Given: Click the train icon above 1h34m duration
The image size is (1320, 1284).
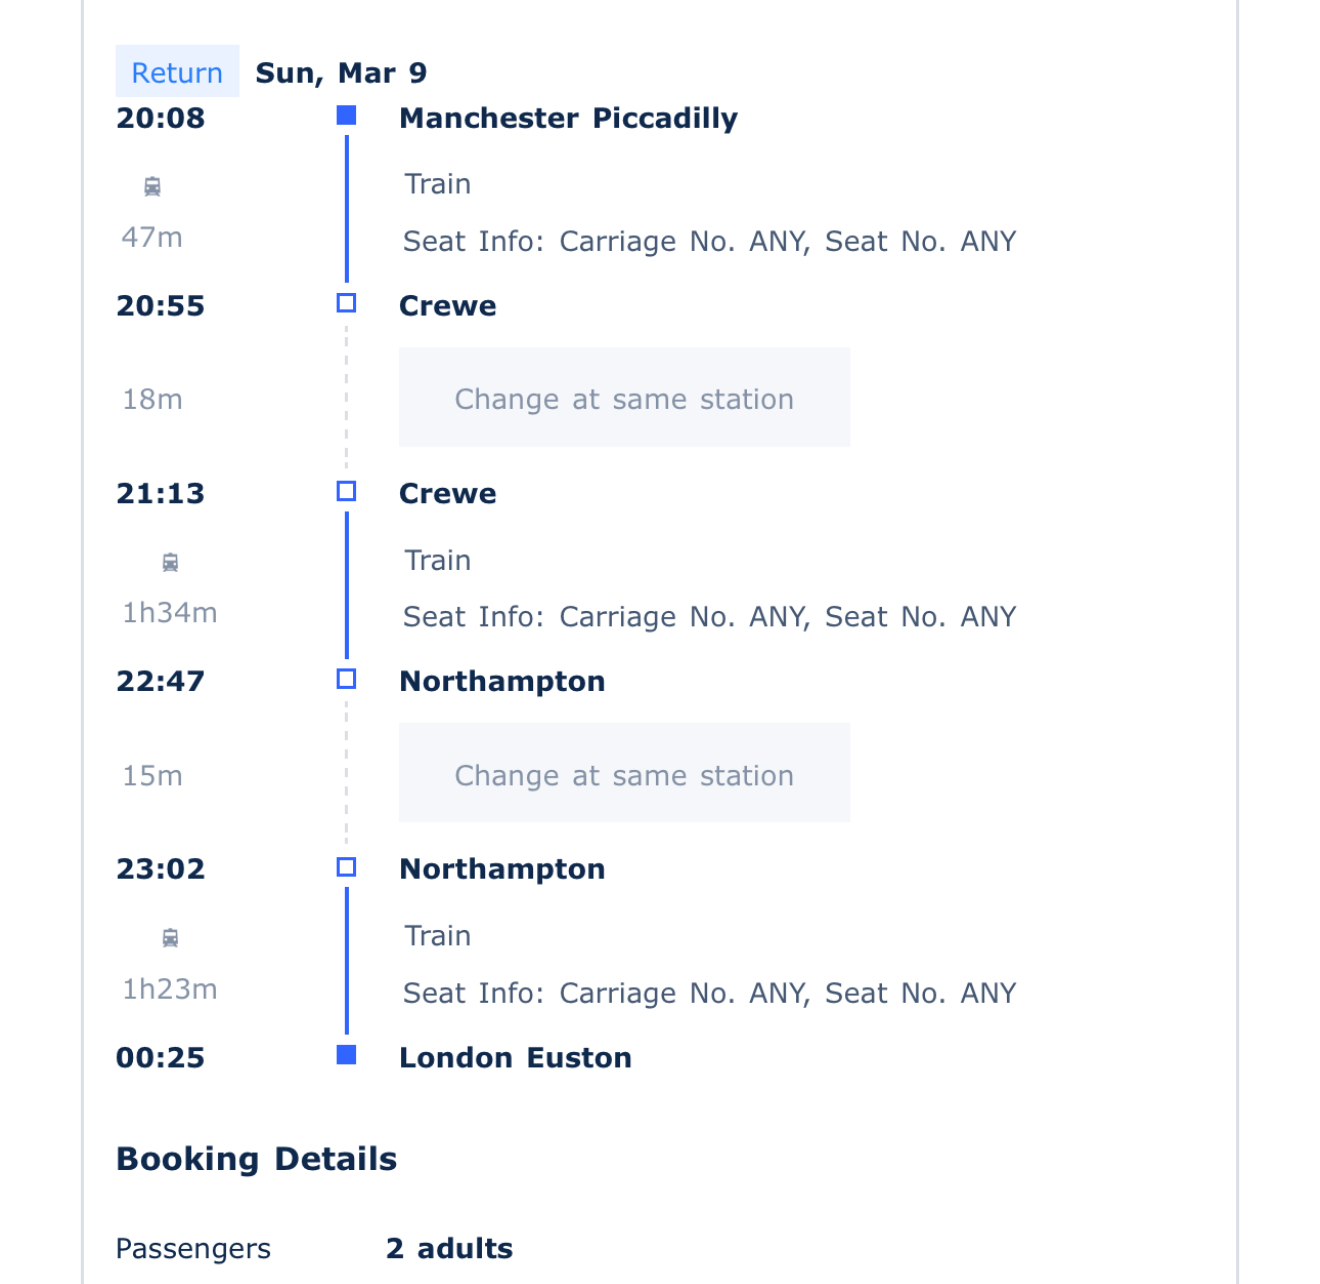Looking at the screenshot, I should point(170,562).
